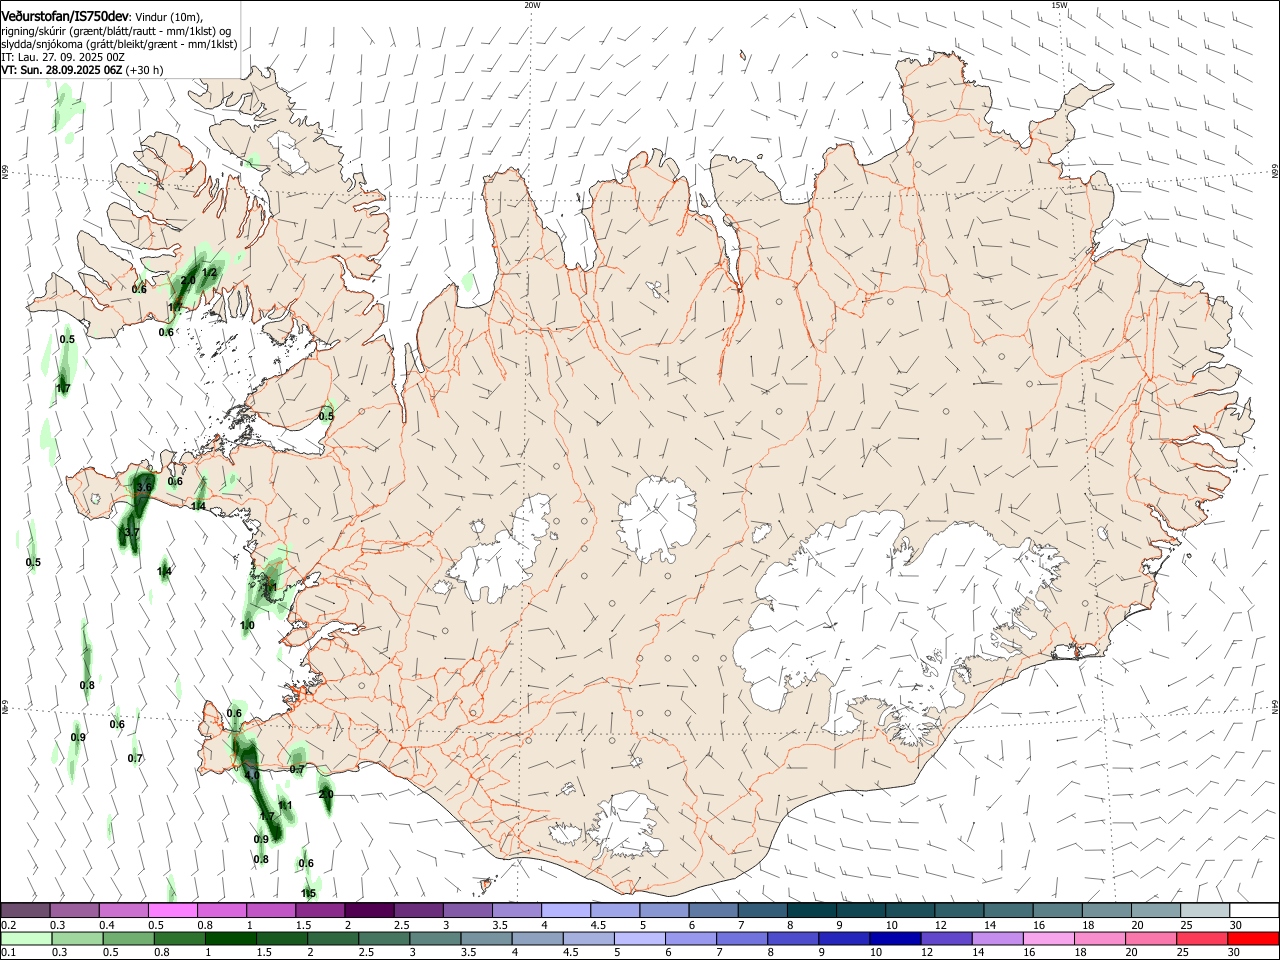Screen dimensions: 1280x960
Task: Select lower scale swatch between 25 and 30
Action: pyautogui.click(x=1201, y=939)
